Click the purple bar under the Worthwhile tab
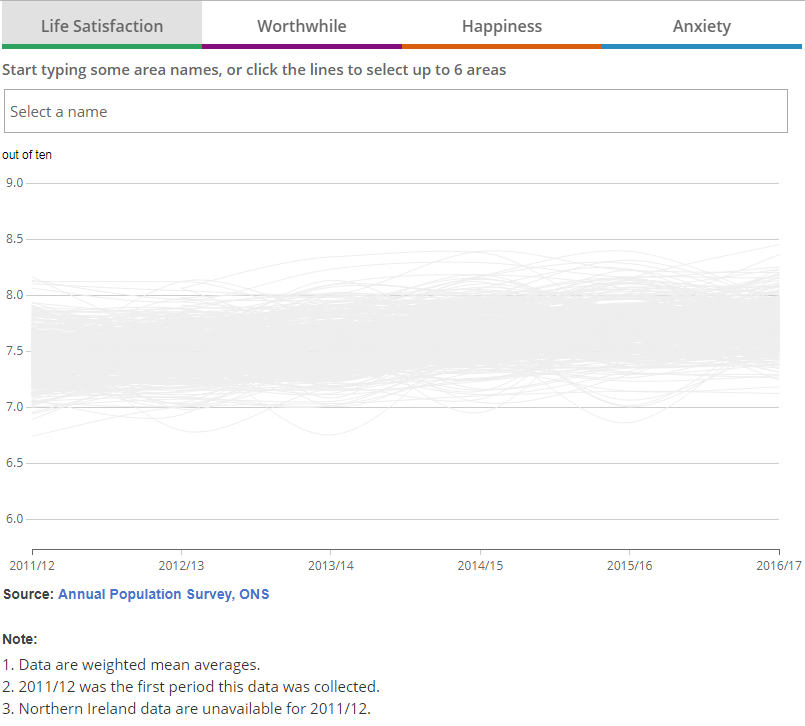This screenshot has height=726, width=805. click(301, 46)
